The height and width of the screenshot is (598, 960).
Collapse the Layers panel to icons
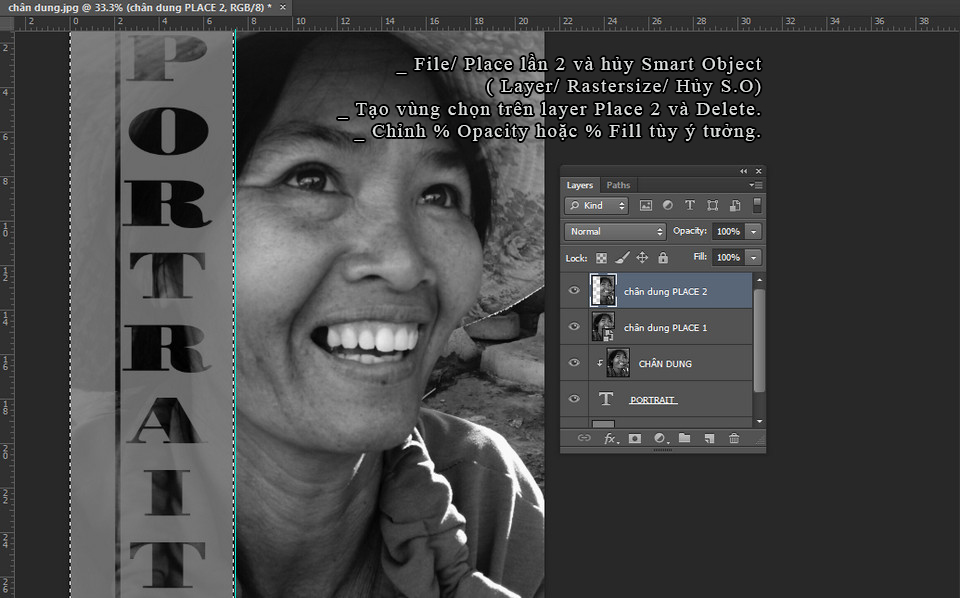[743, 171]
